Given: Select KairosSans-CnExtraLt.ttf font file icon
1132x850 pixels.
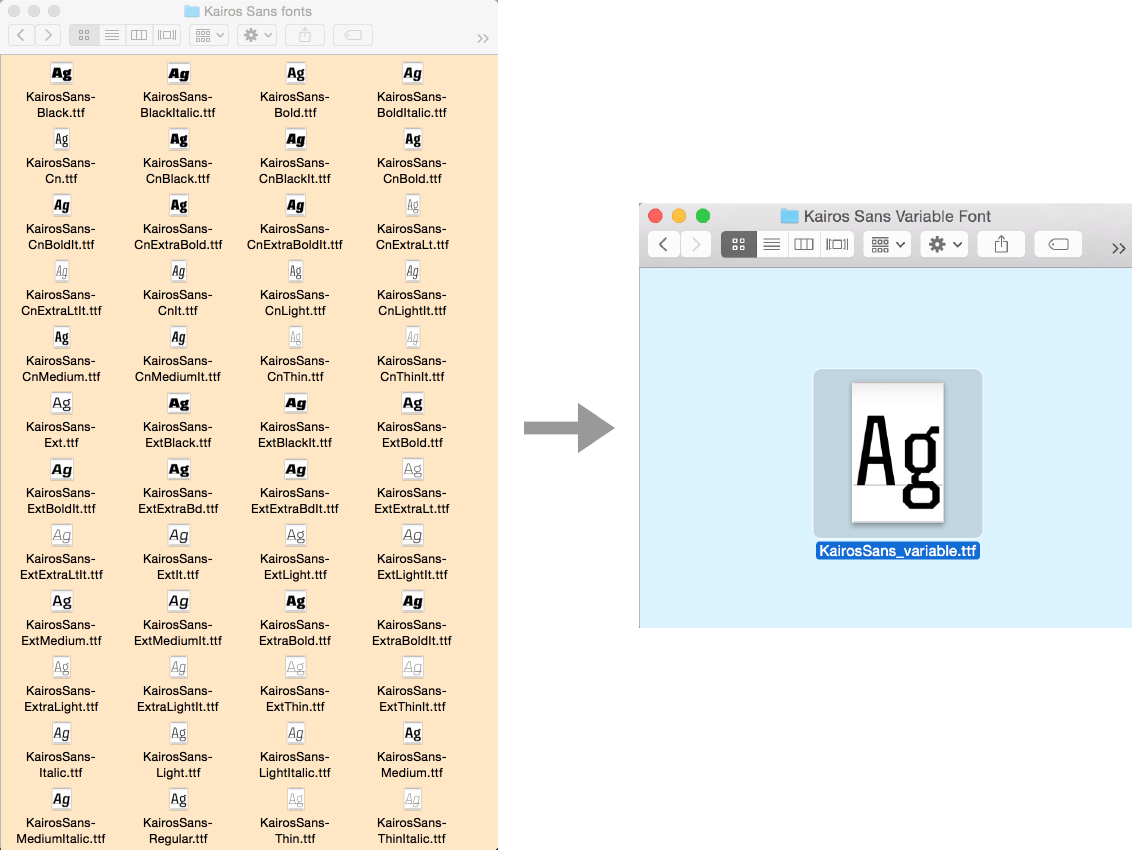Looking at the screenshot, I should click(412, 205).
